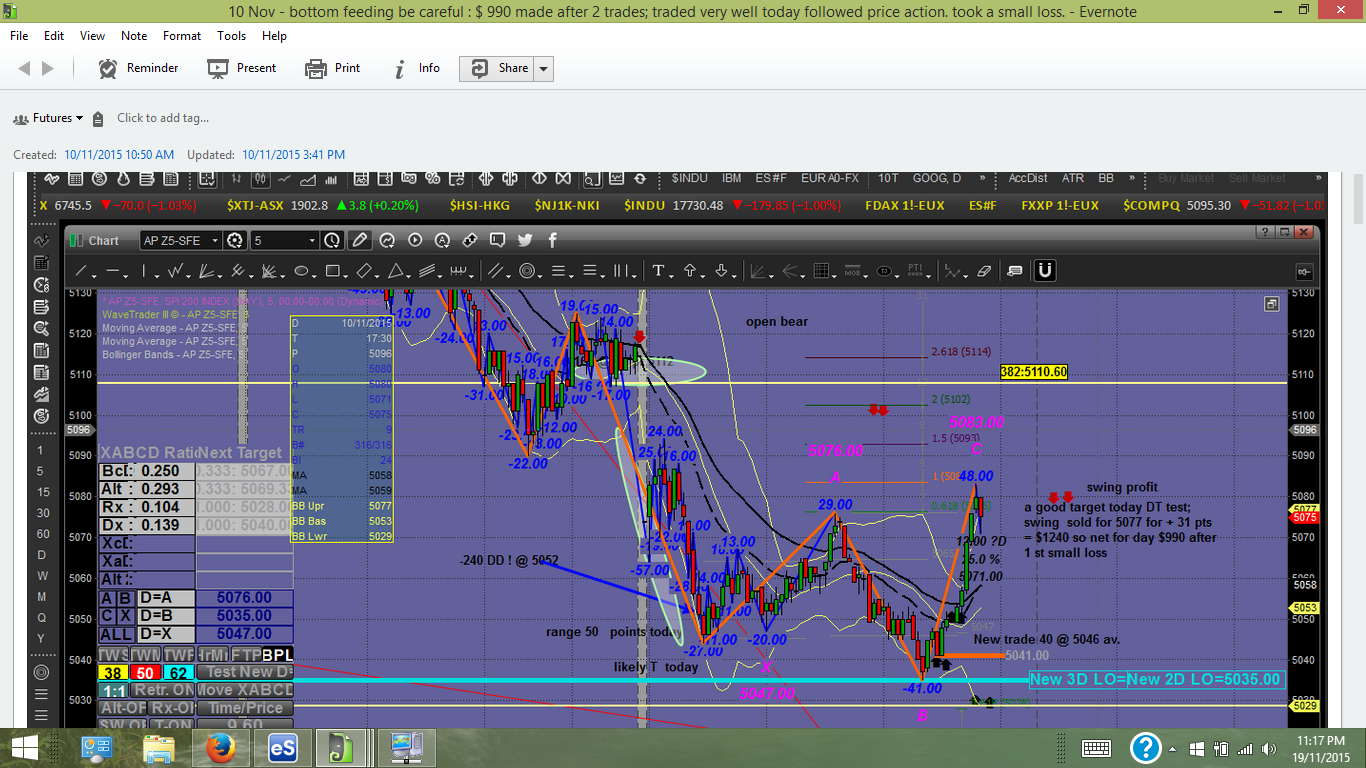
Task: Select the W weekly interval in side strip
Action: (41, 576)
